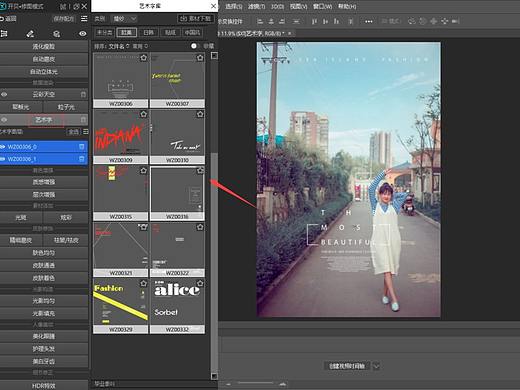Star the red INDIANA template W200309
This screenshot has width=520, height=390.
(143, 114)
